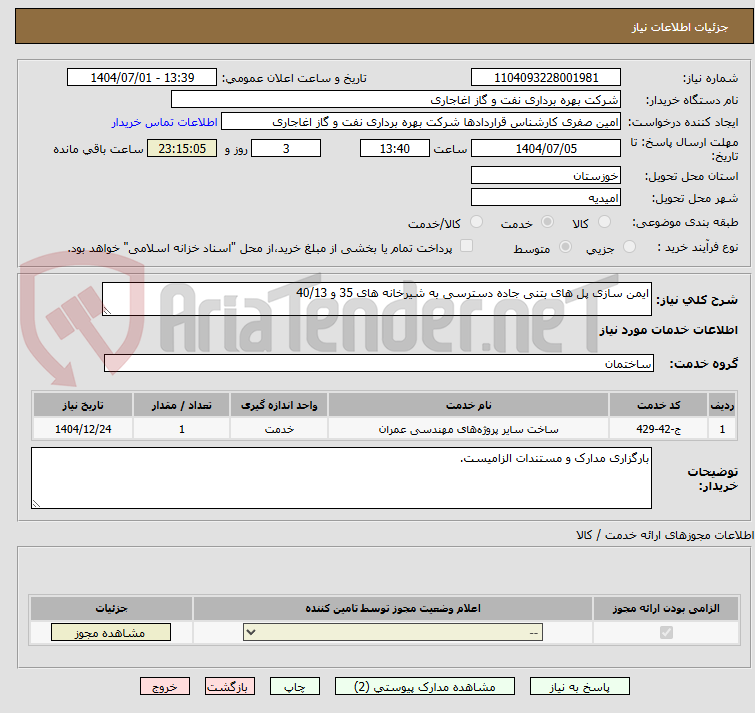Toggle the treasury bonds payment checkbox
755x713 pixels.
466,247
